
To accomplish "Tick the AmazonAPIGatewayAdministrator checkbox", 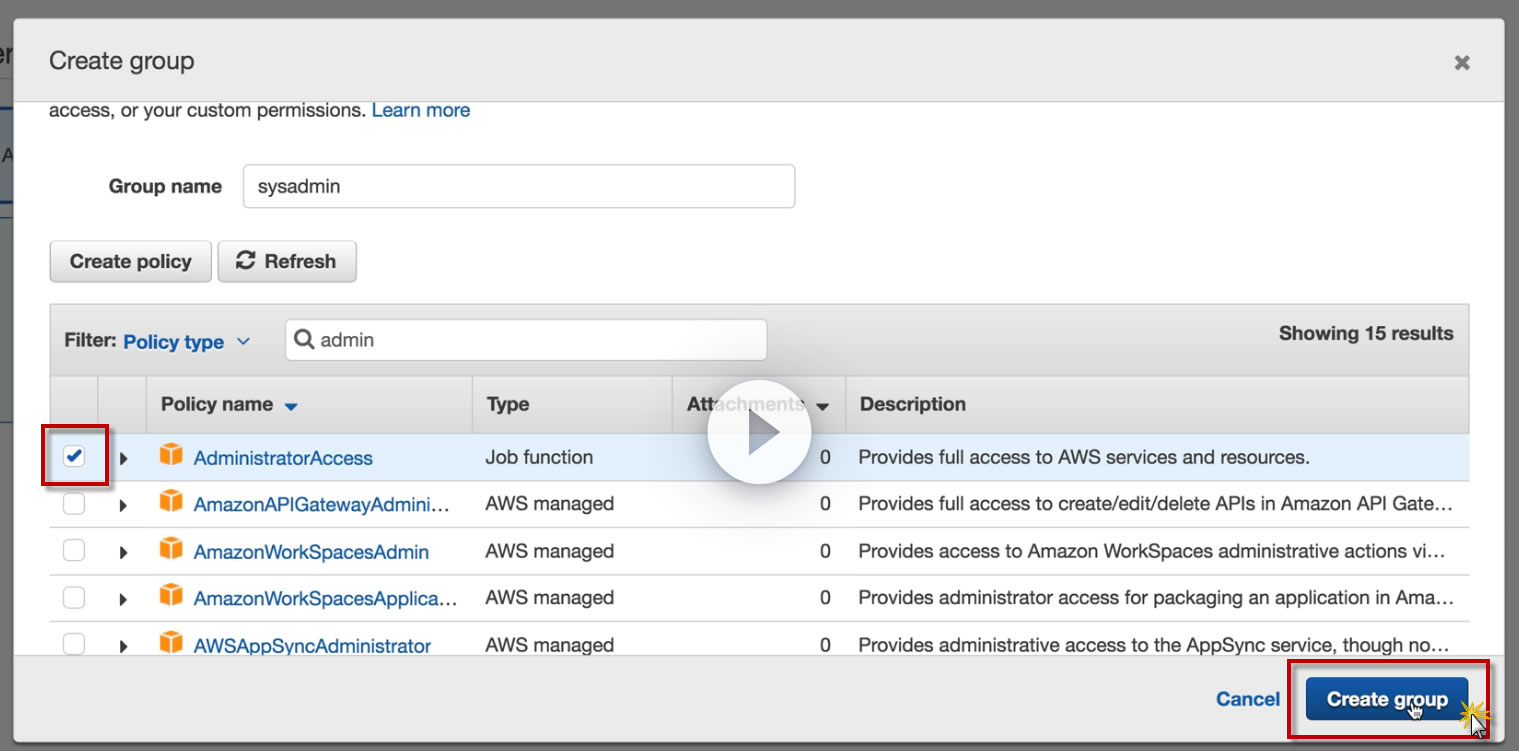I will pos(74,504).
